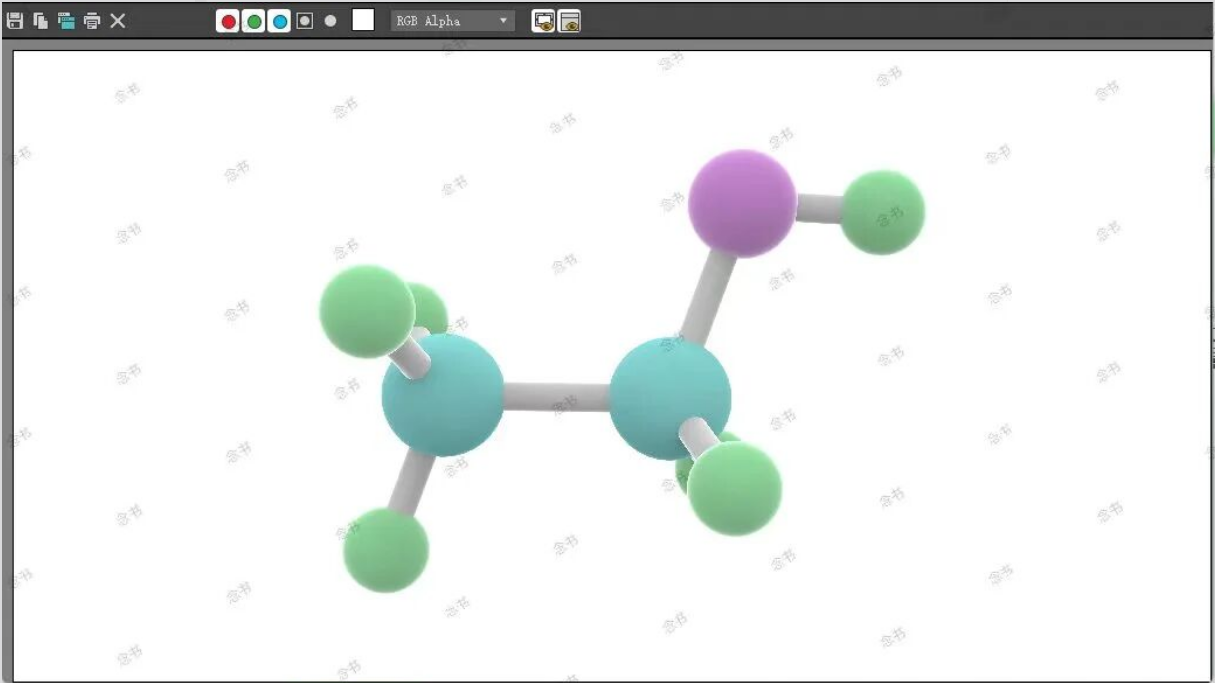1215x683 pixels.
Task: Toggle the alpha channel display
Action: pos(305,21)
